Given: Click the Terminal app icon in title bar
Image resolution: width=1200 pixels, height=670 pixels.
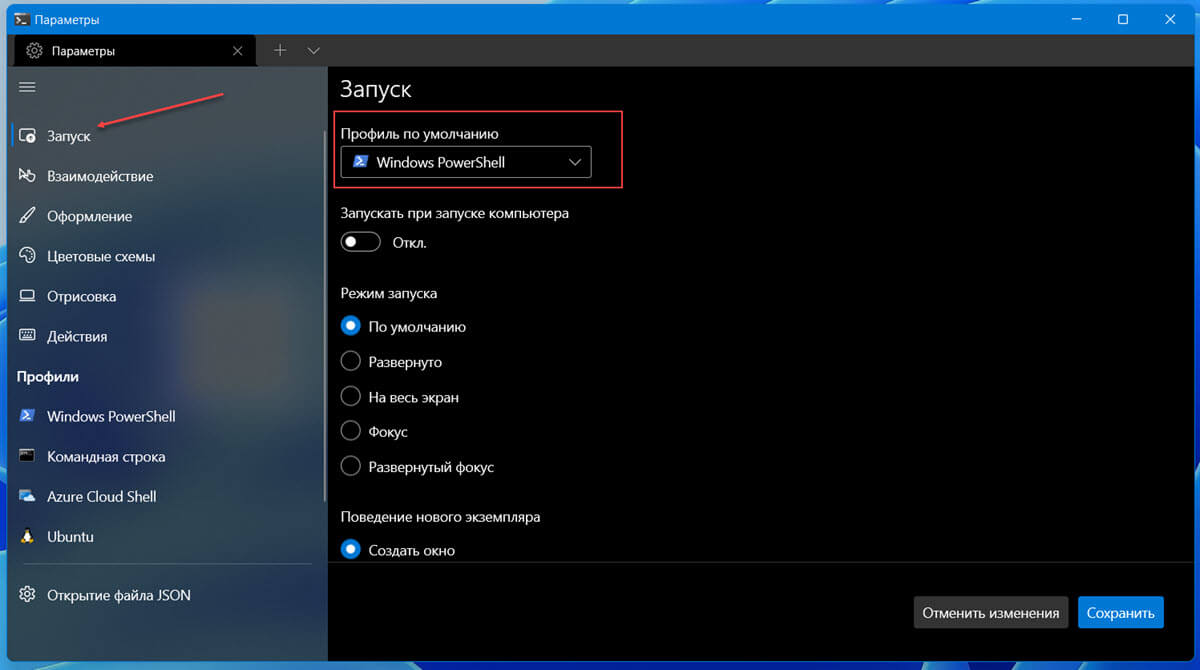Looking at the screenshot, I should point(21,20).
